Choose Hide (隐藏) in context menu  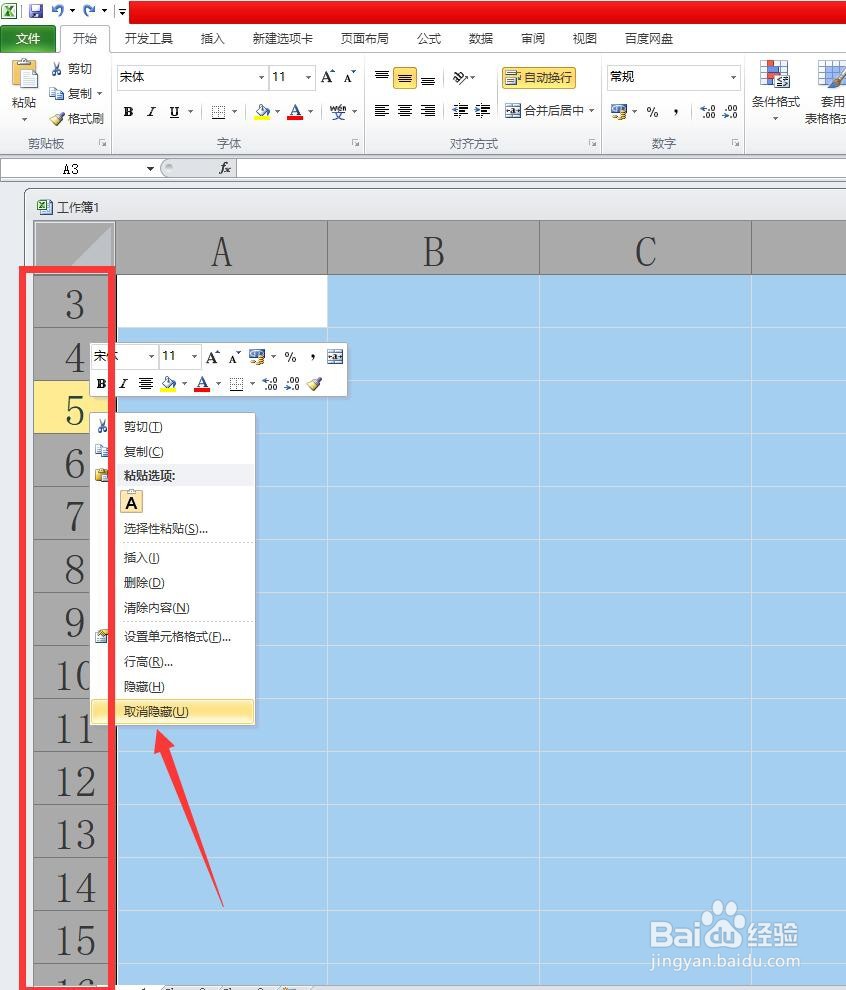172,686
